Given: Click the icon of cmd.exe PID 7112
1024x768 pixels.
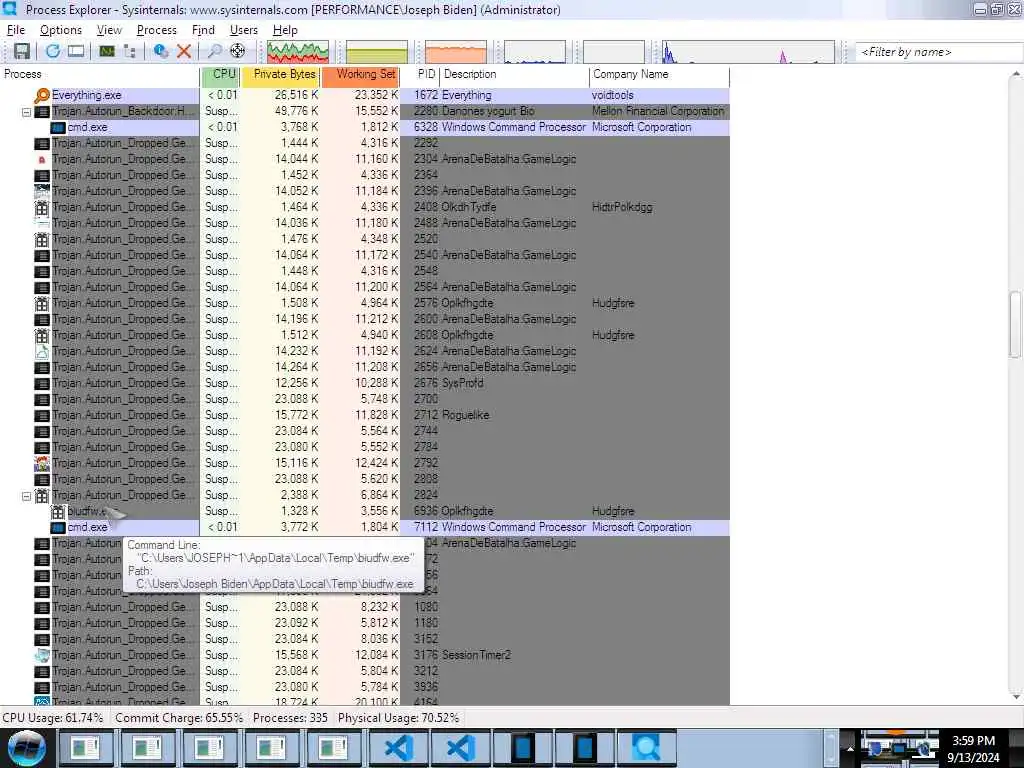Looking at the screenshot, I should pyautogui.click(x=58, y=527).
